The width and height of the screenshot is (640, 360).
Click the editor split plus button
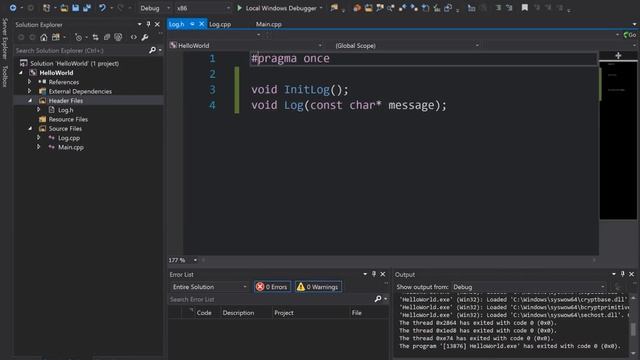click(618, 56)
